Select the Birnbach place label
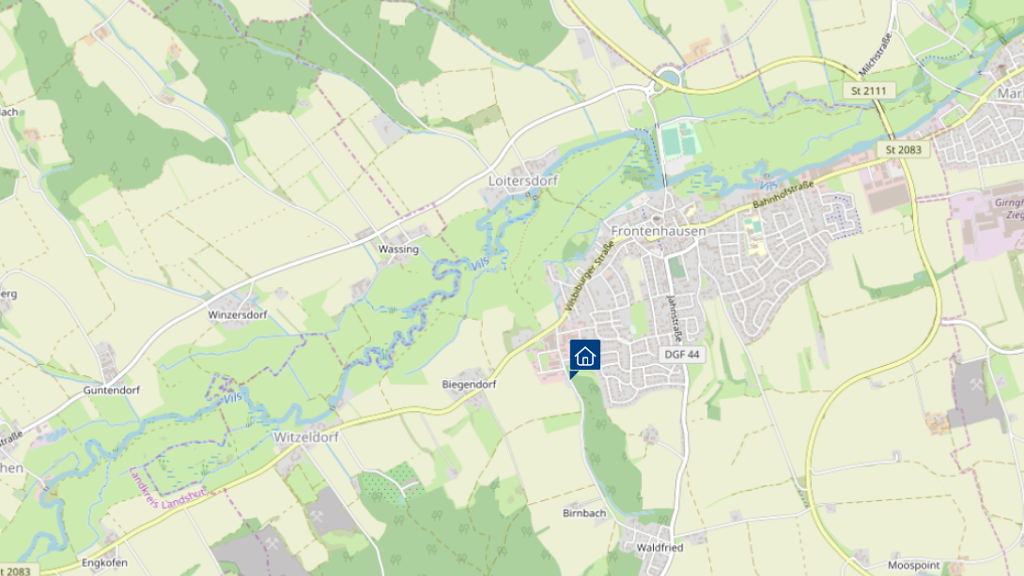 coord(584,513)
